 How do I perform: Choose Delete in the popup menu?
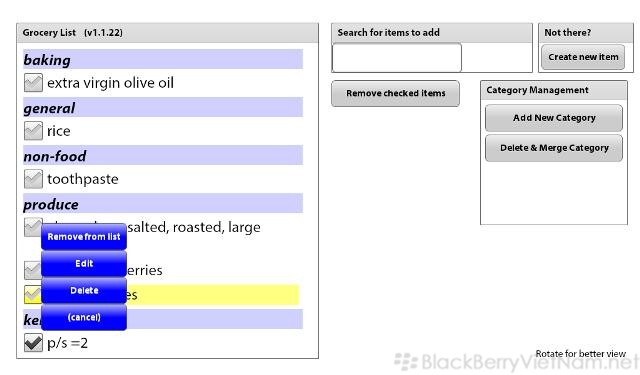[84, 291]
